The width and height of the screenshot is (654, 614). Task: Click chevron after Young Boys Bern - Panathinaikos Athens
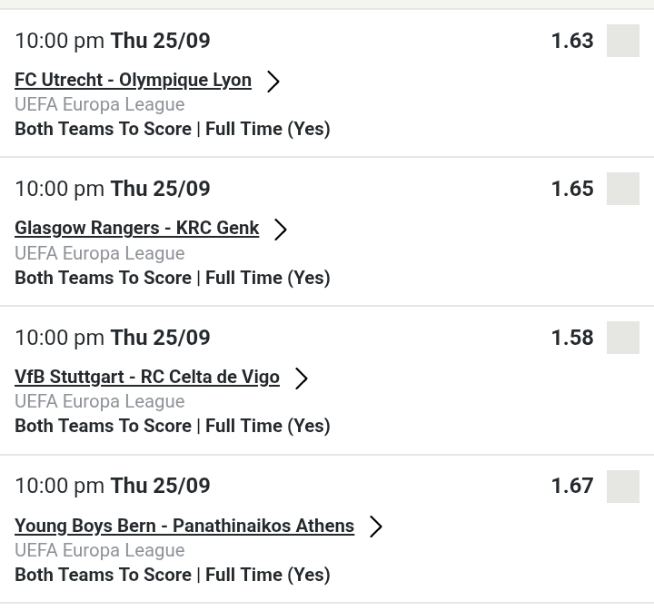pos(375,528)
